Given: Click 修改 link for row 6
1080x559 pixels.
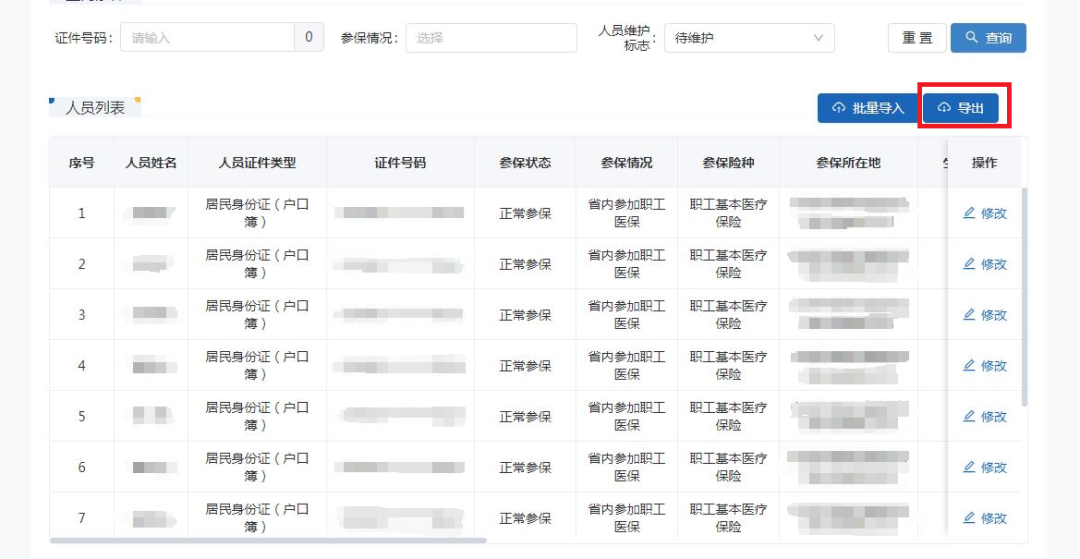Looking at the screenshot, I should click(x=985, y=467).
